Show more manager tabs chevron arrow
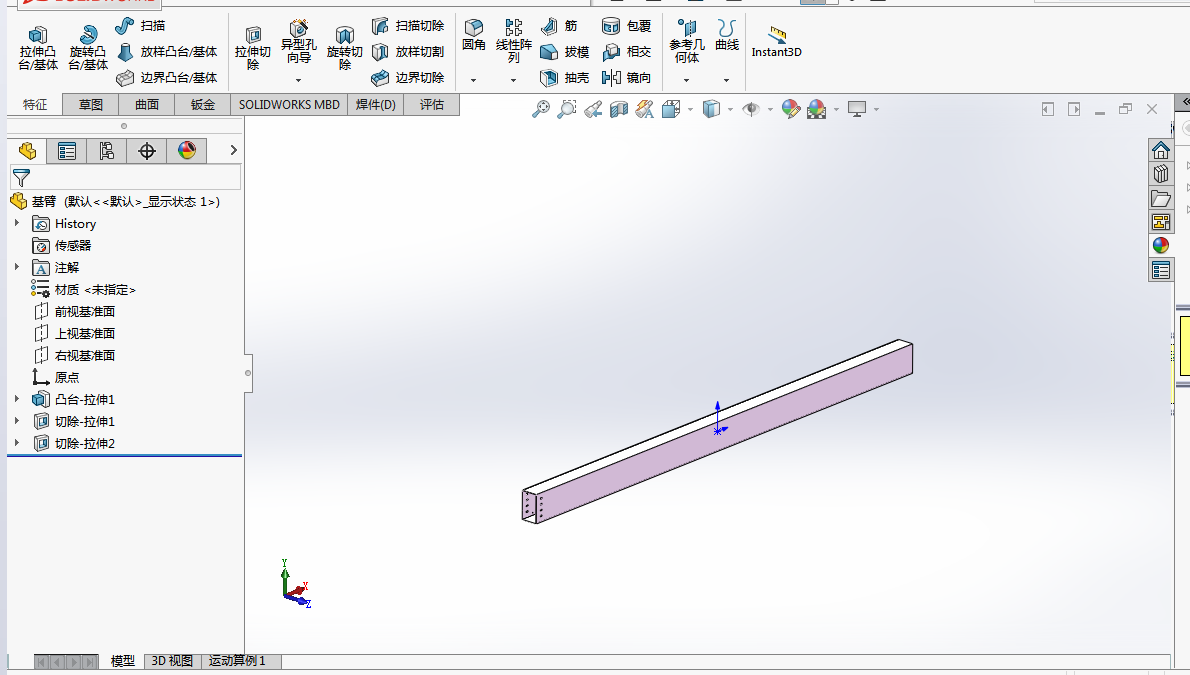 (x=234, y=150)
